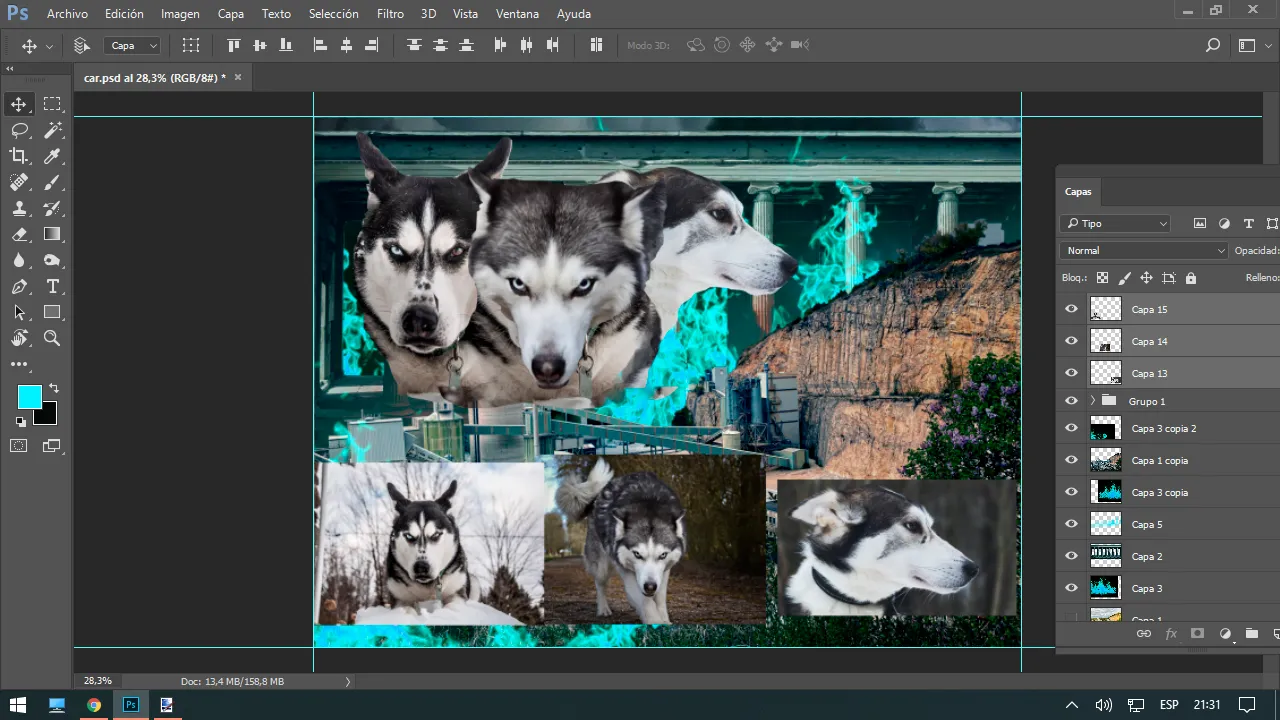
Task: Open the extra tools ellipsis menu
Action: (19, 365)
